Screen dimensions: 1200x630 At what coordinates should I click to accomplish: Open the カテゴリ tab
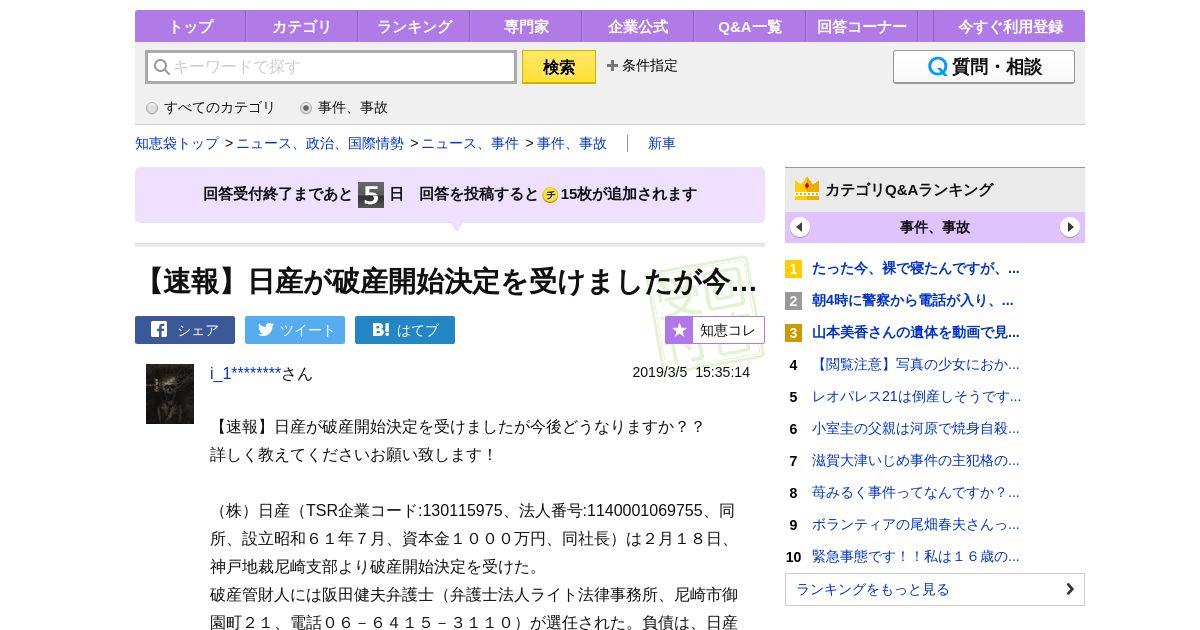(x=302, y=26)
